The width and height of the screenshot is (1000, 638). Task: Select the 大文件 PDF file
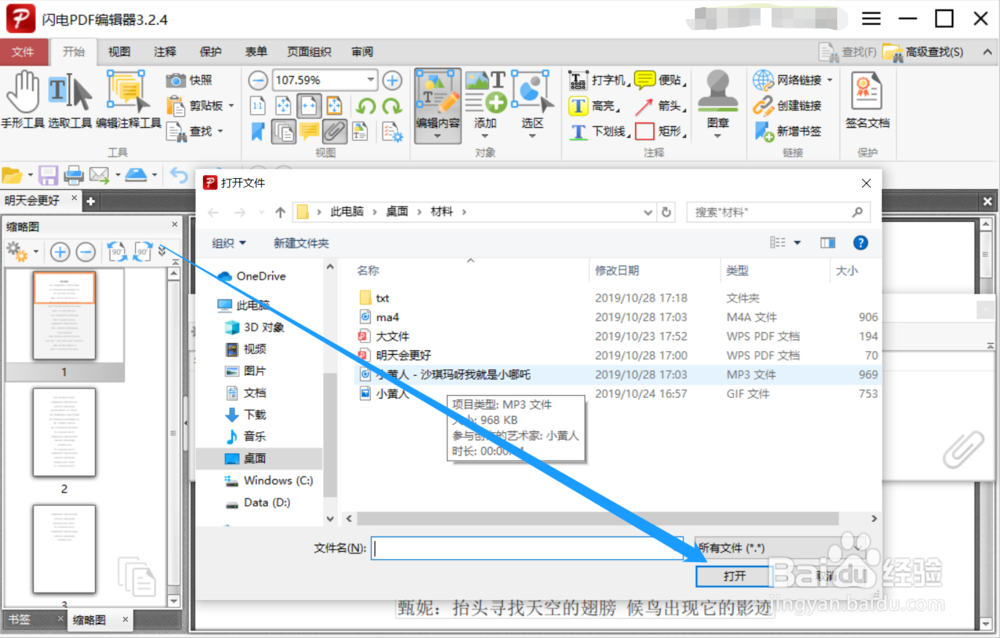(x=385, y=336)
